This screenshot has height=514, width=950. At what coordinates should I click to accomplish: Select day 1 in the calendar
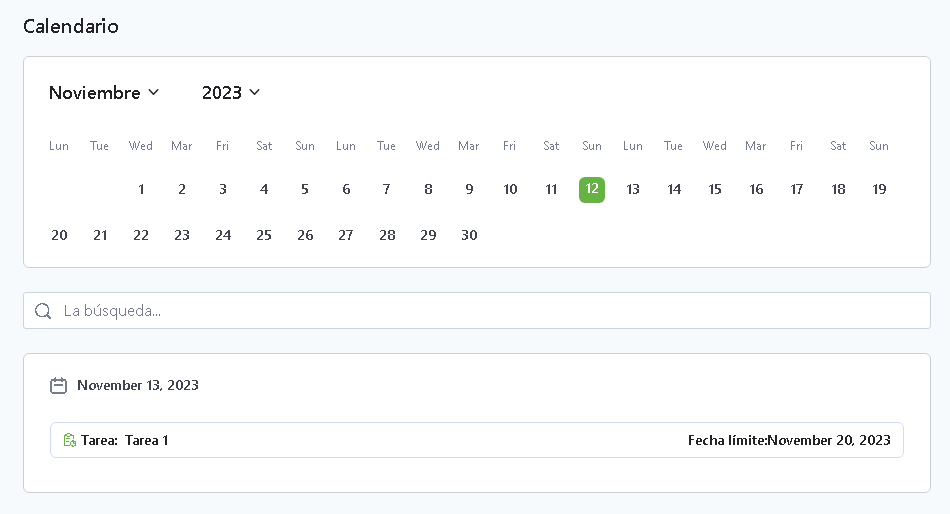coord(141,189)
